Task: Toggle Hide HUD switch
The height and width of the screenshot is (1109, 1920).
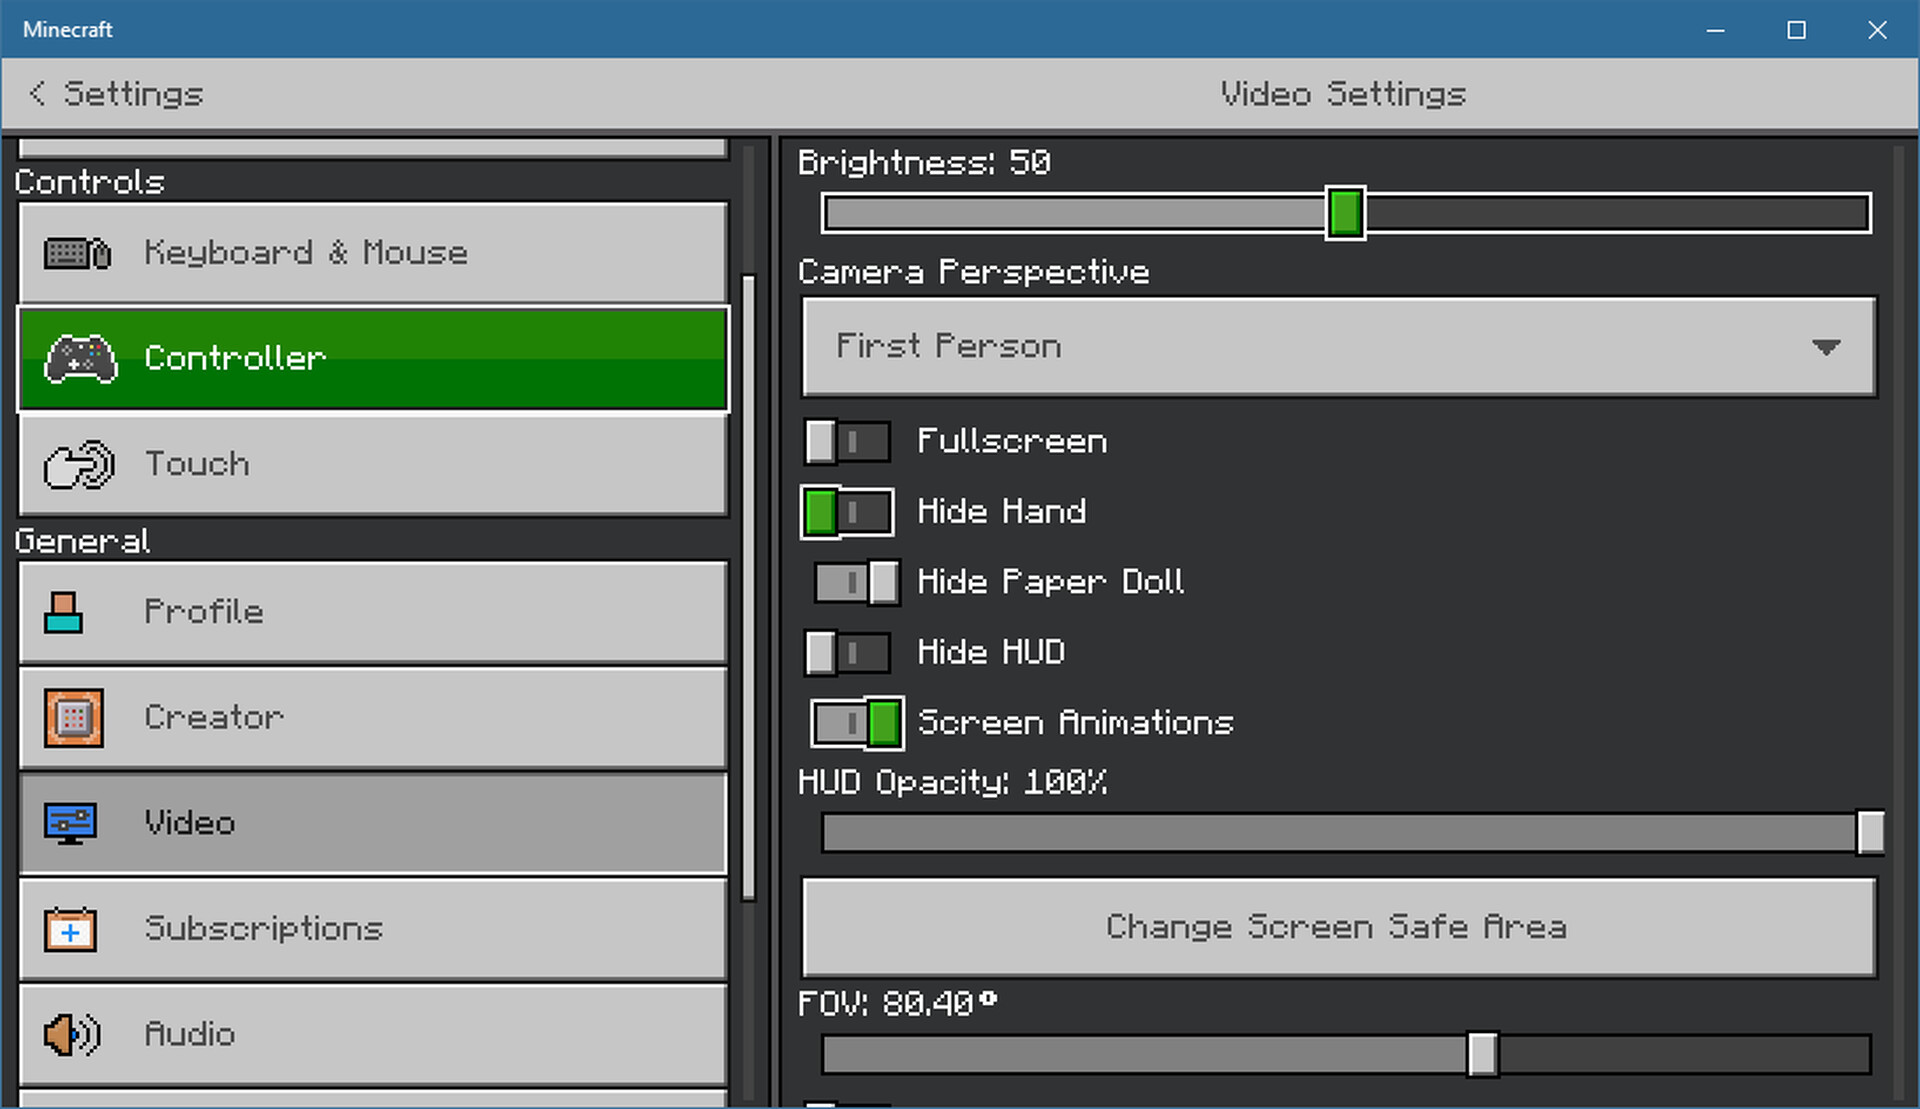Action: pyautogui.click(x=847, y=653)
